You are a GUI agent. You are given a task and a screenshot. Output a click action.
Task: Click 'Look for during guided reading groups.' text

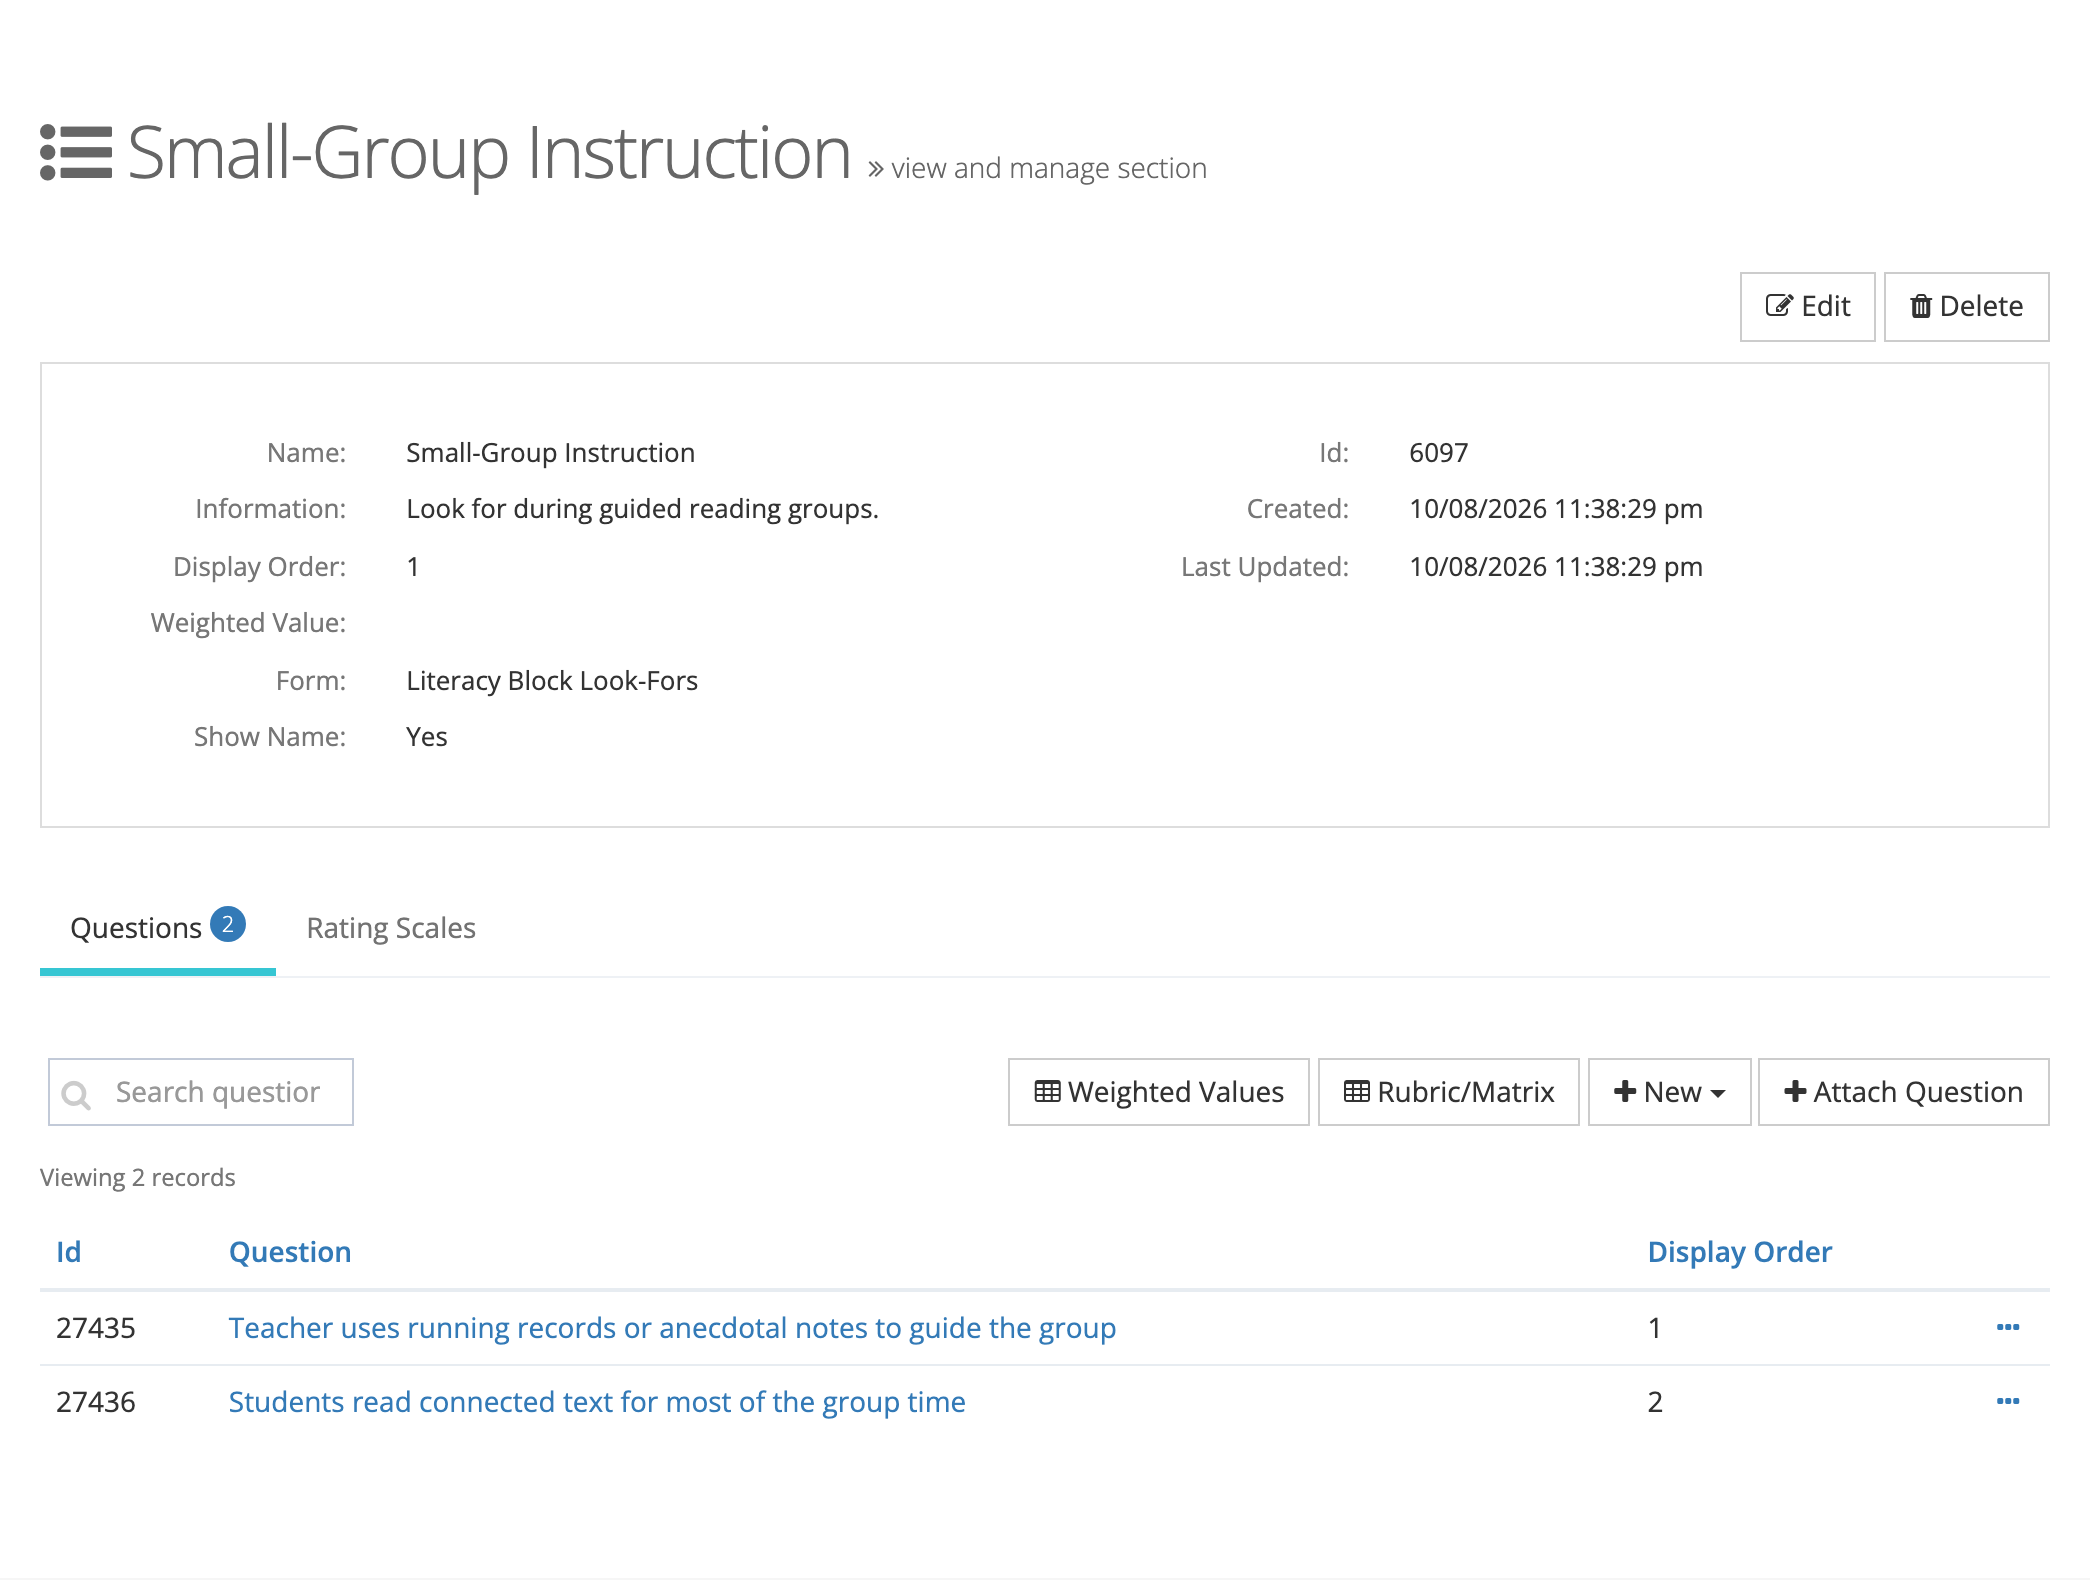coord(642,509)
